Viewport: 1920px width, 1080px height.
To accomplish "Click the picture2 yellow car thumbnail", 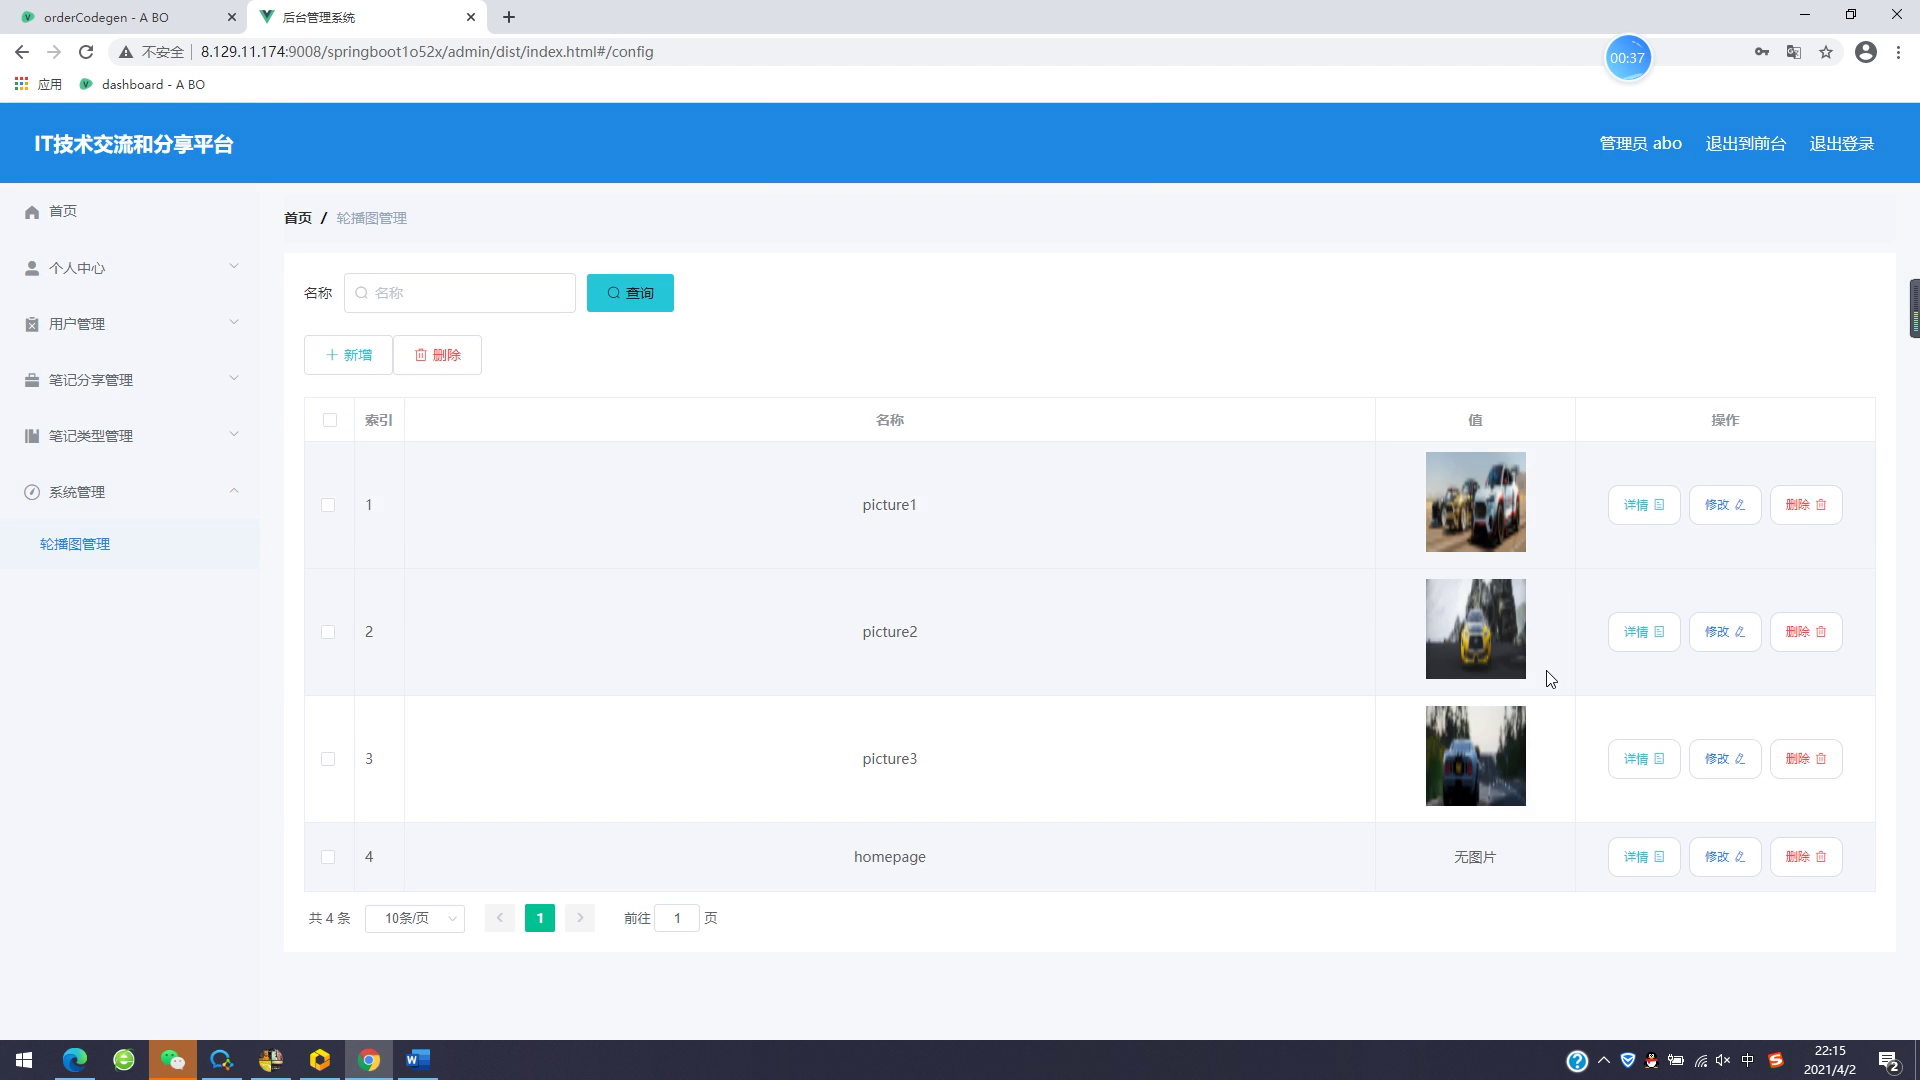I will click(x=1476, y=629).
